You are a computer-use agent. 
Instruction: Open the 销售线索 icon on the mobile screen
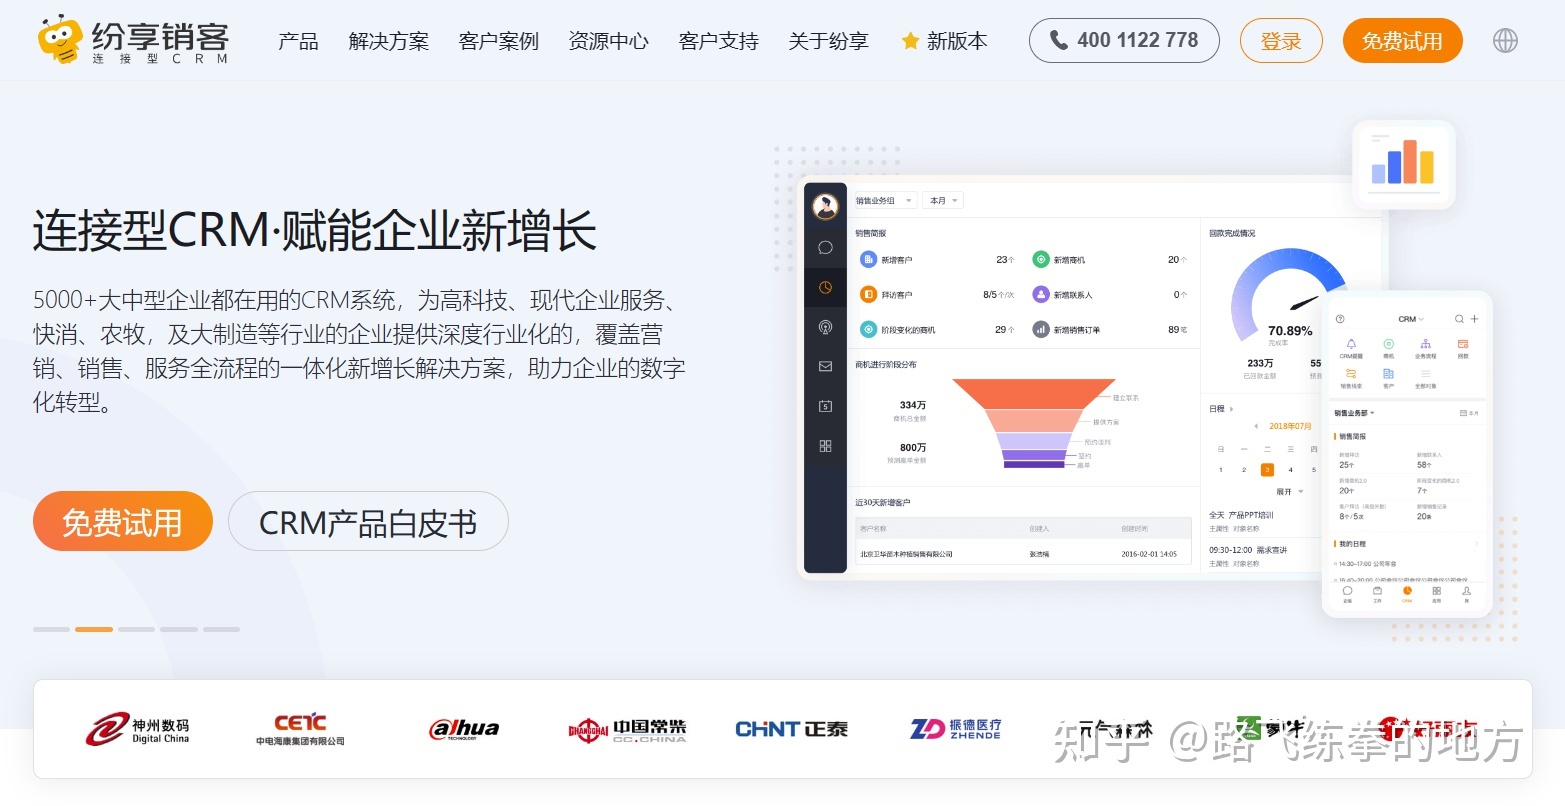[x=1351, y=374]
